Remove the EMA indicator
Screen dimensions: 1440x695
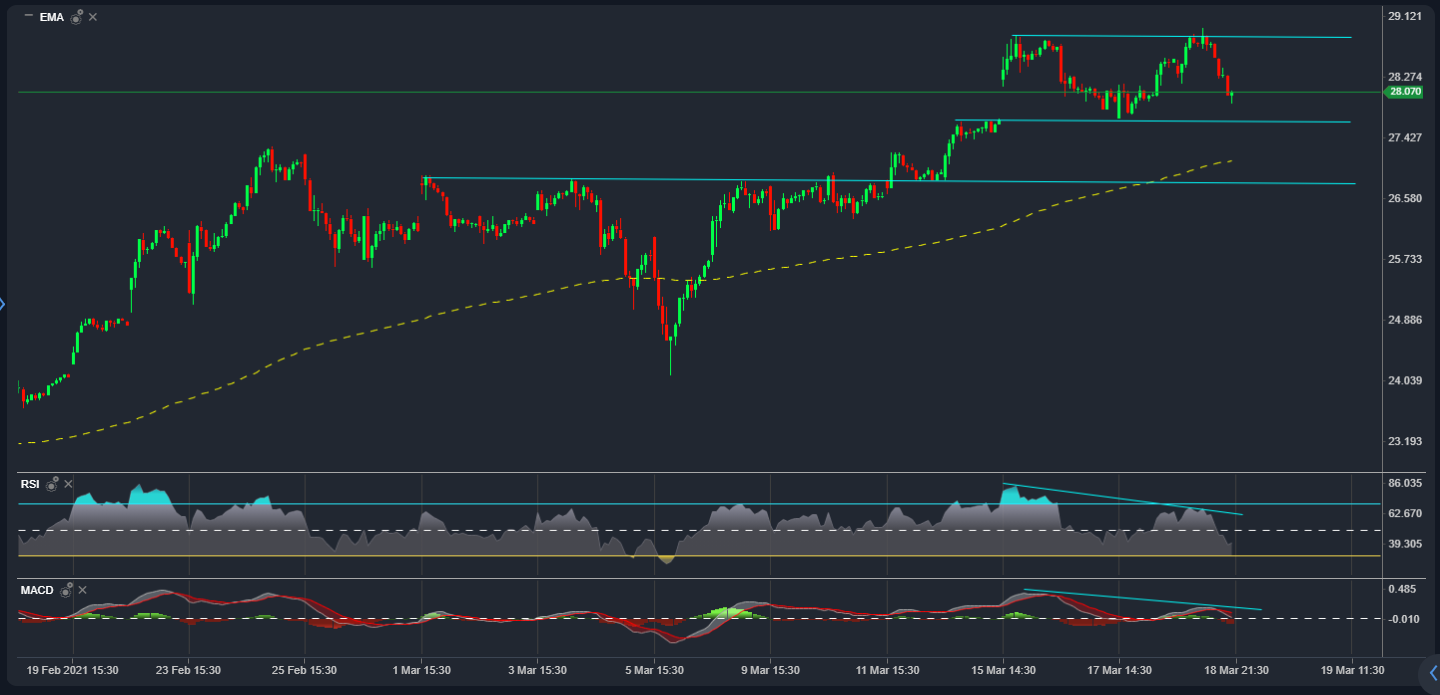tap(93, 17)
